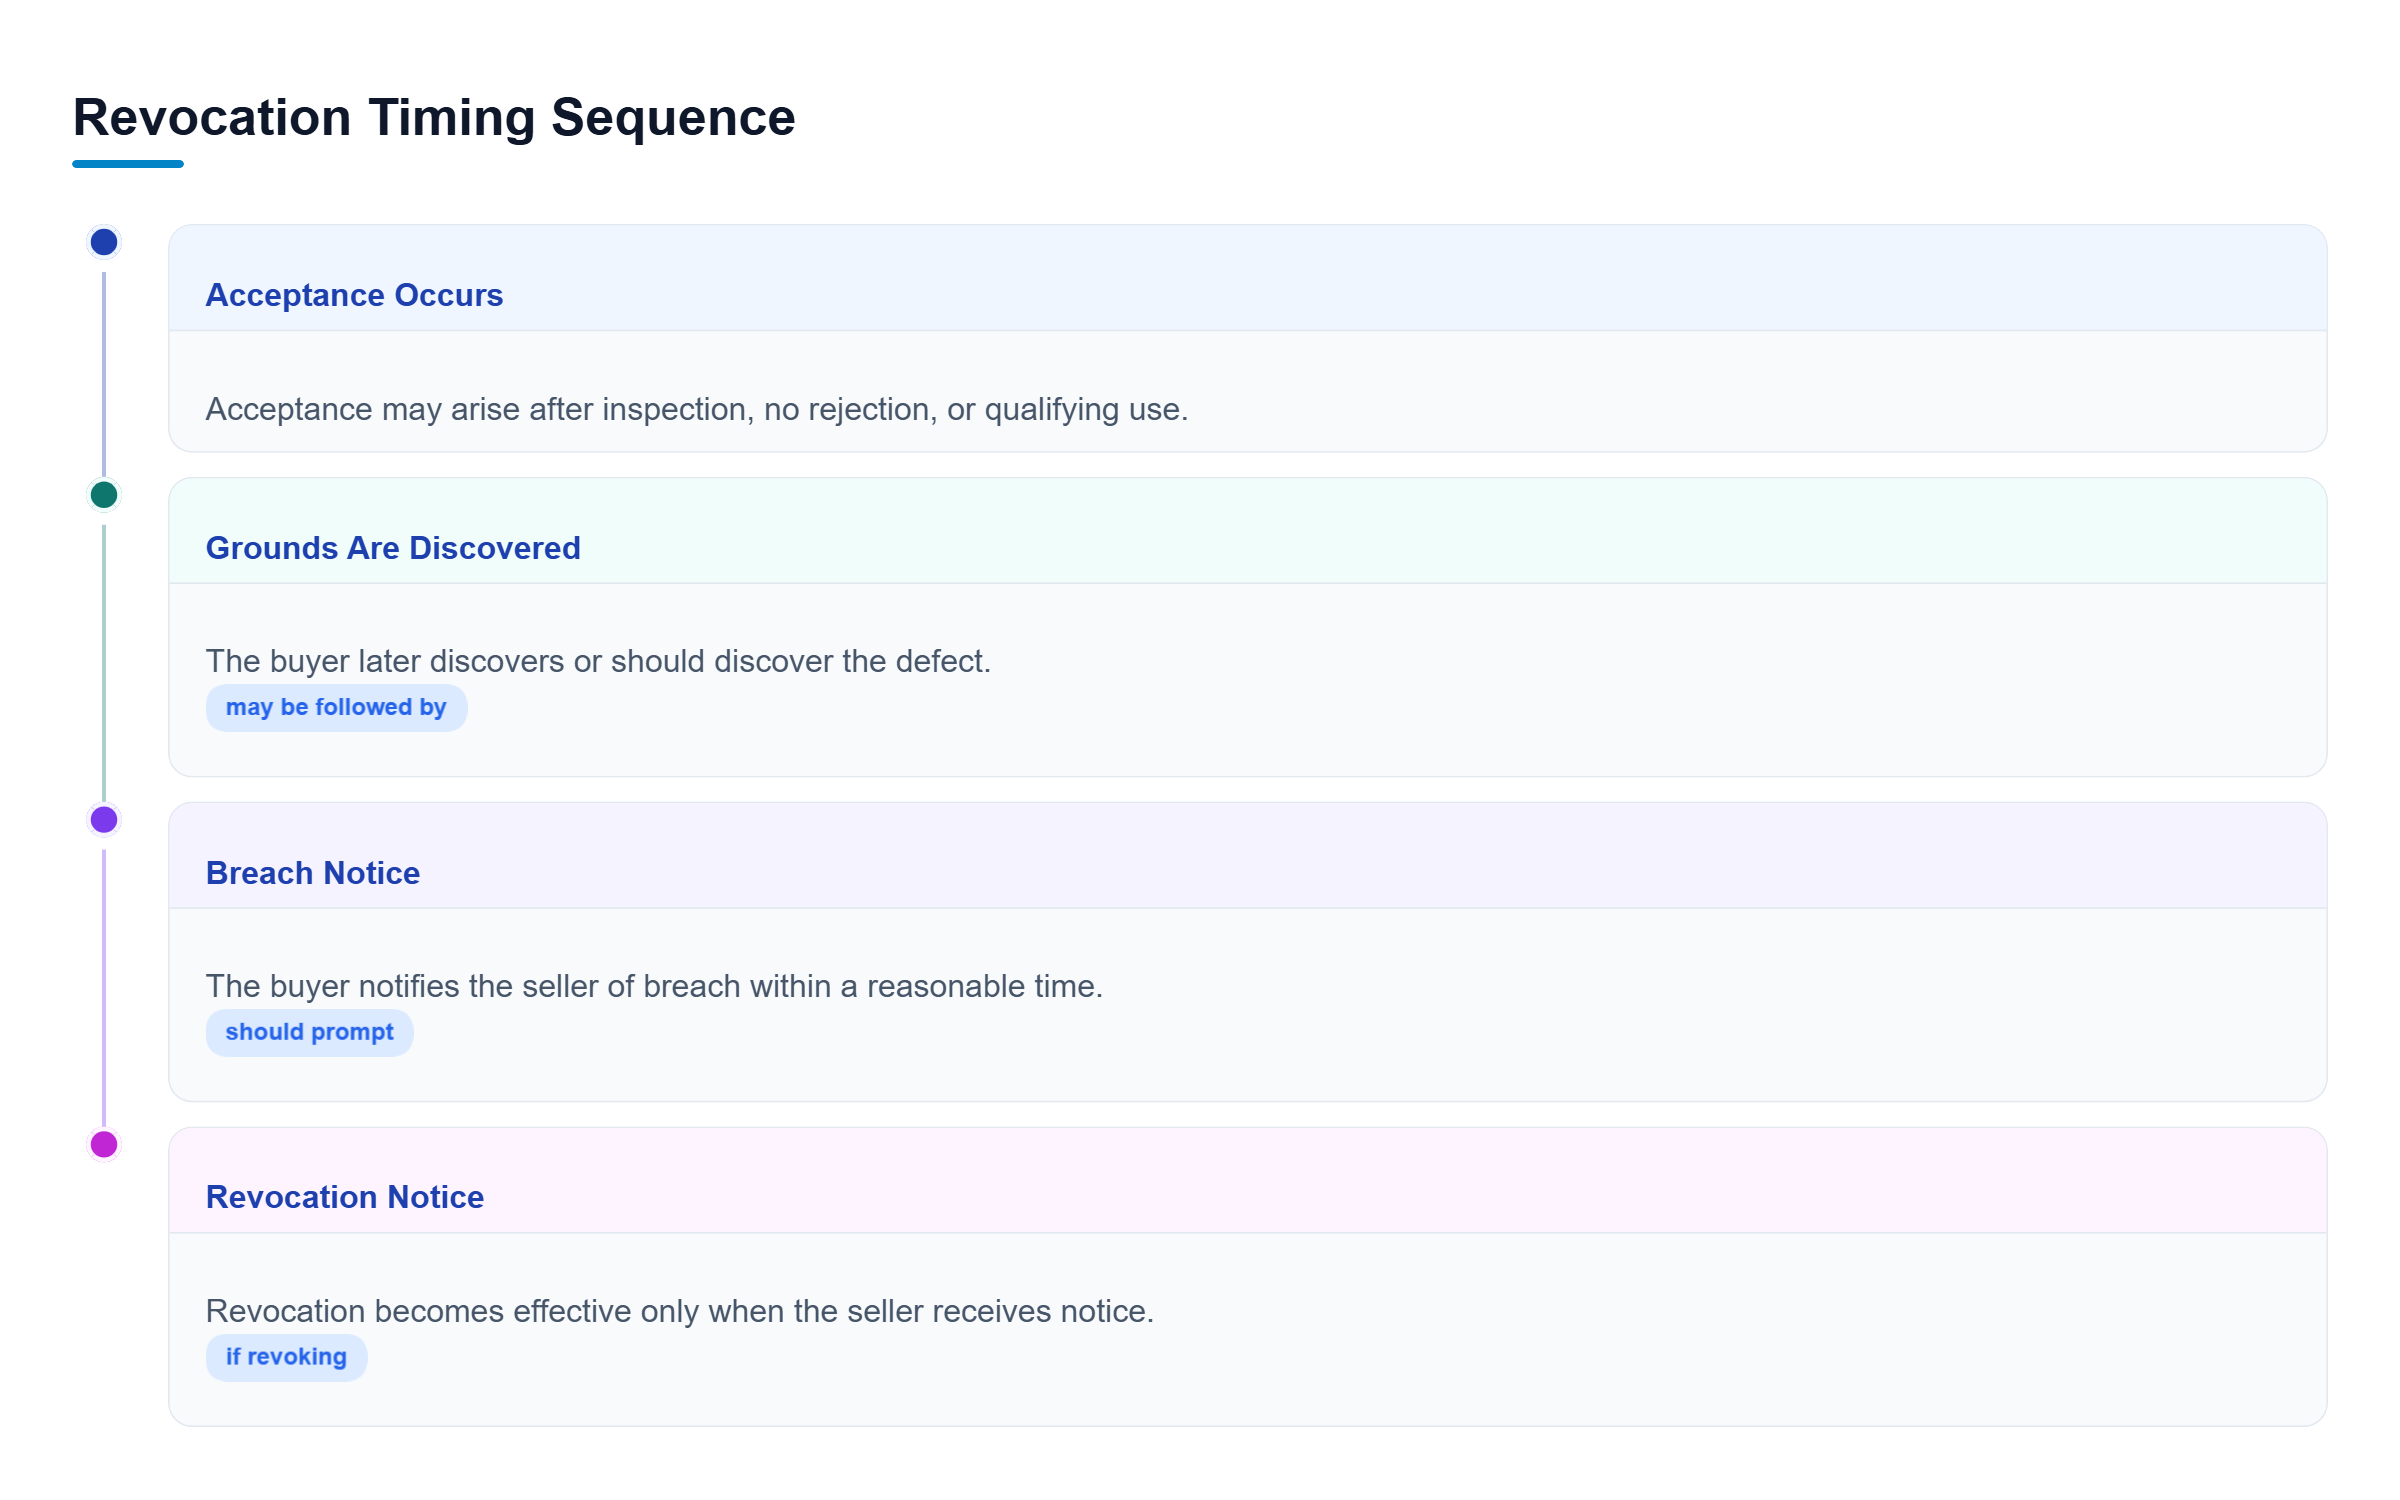The width and height of the screenshot is (2400, 1500).
Task: Click text 'The buyer later discovers or should discover'
Action: coord(519,662)
